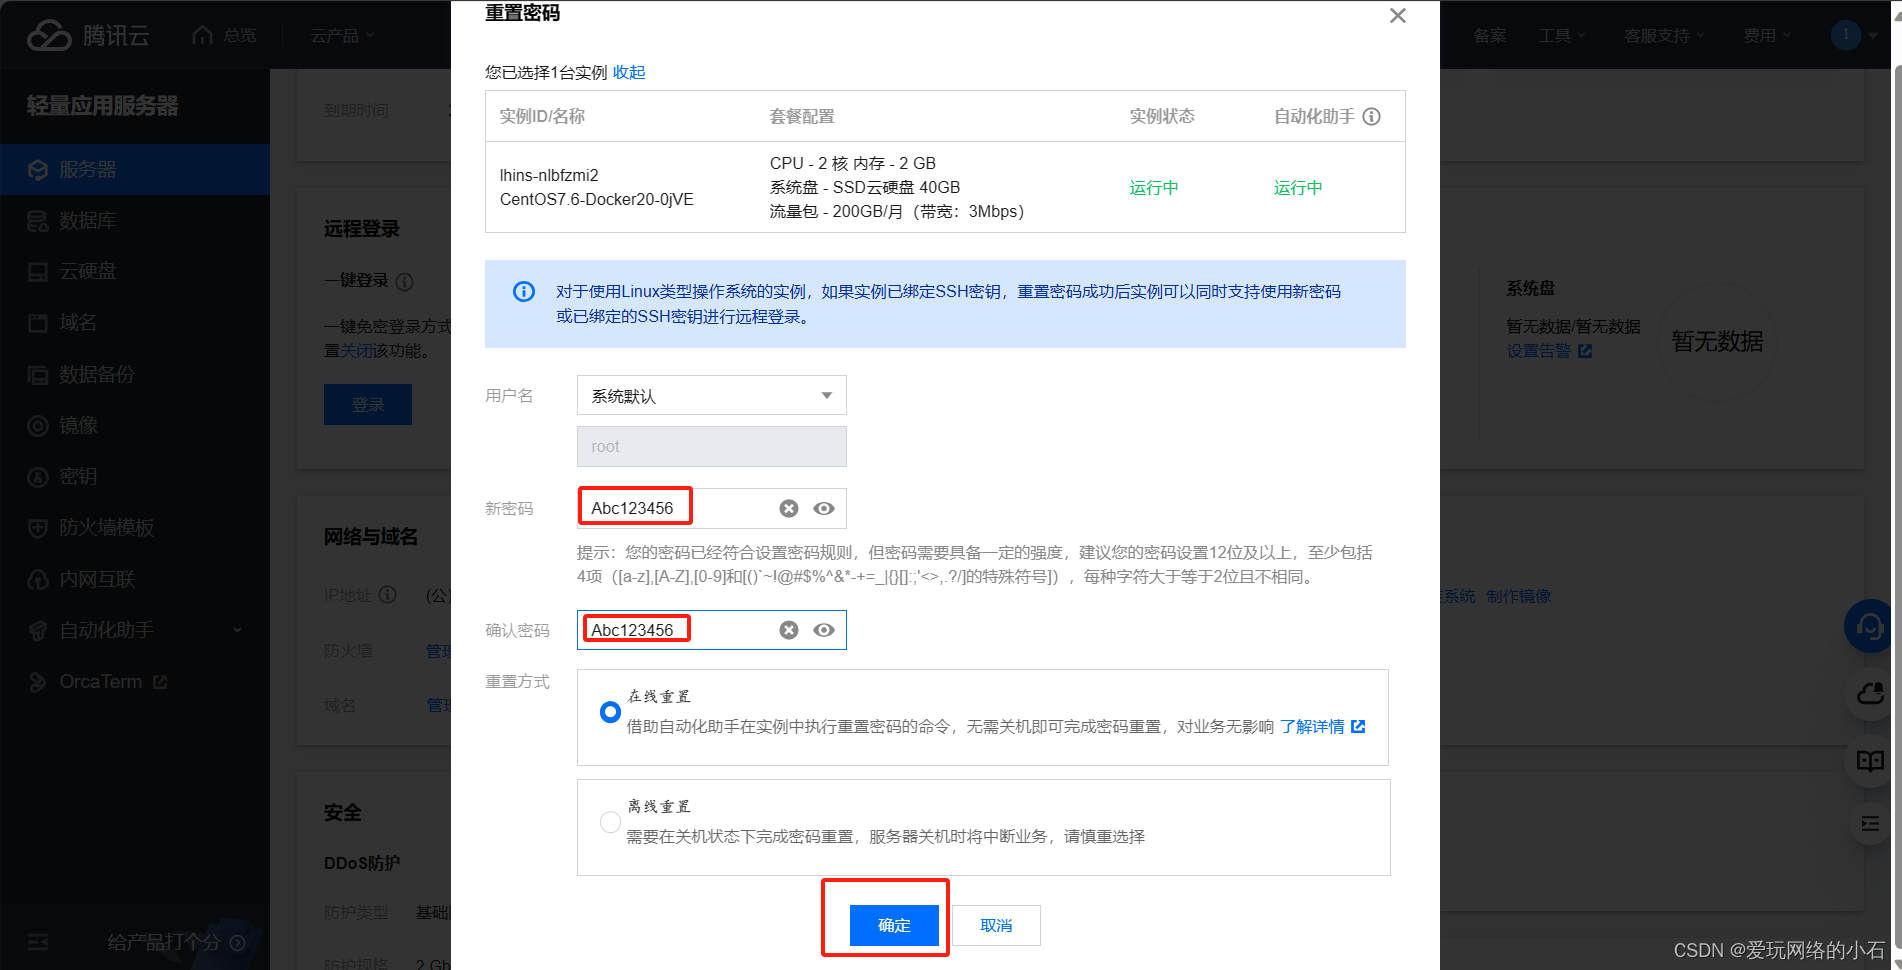This screenshot has height=970, width=1902.
Task: Click the 制作镜像 link in background
Action: [x=1518, y=596]
